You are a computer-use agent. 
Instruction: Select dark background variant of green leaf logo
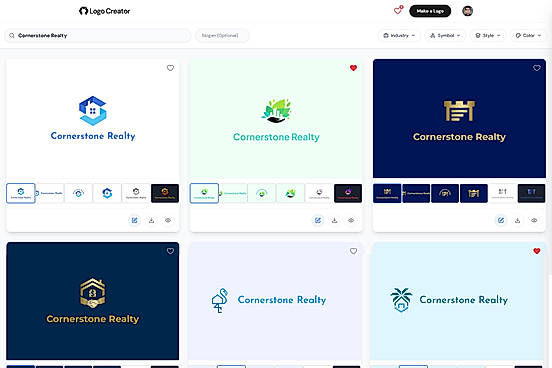(348, 193)
